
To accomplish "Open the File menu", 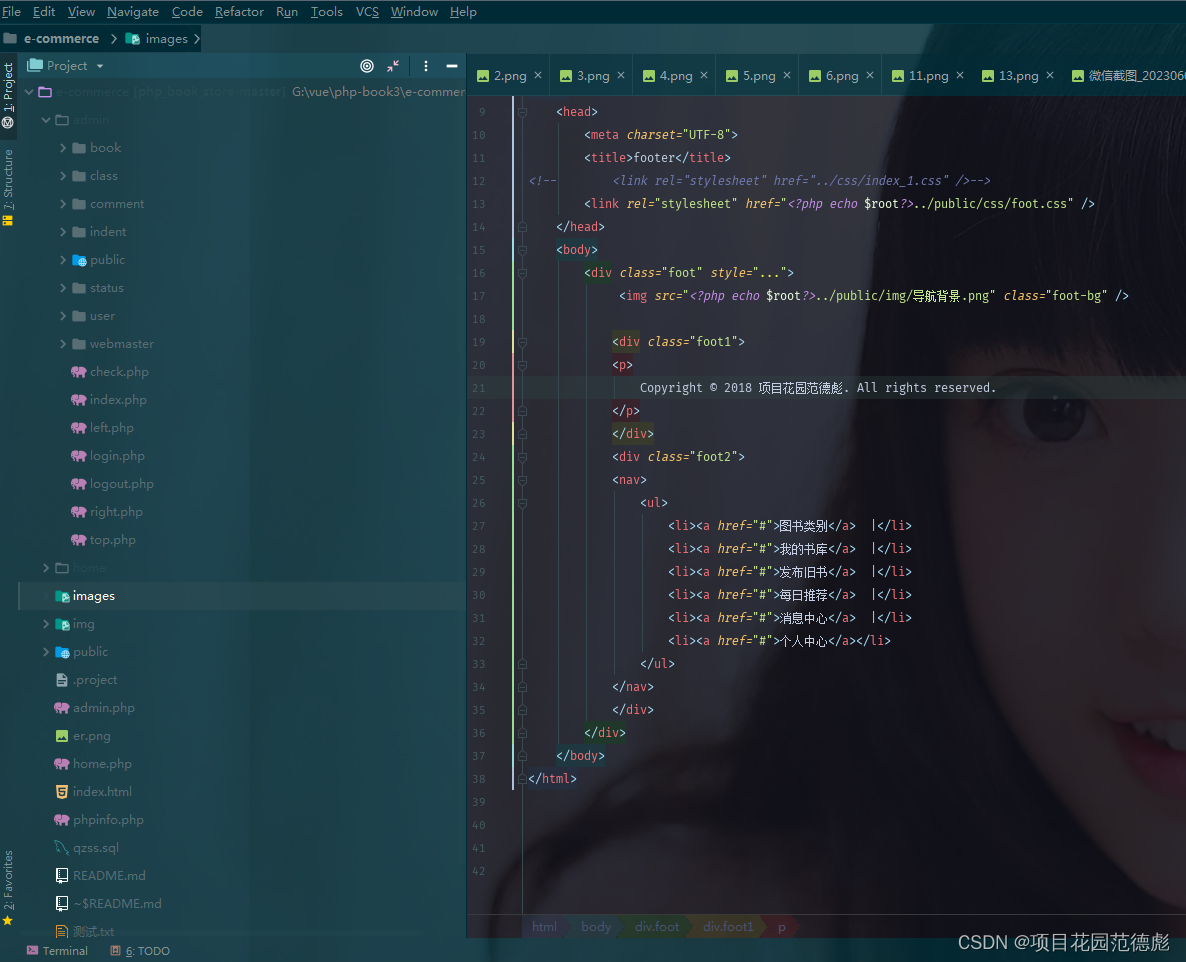I will (11, 11).
